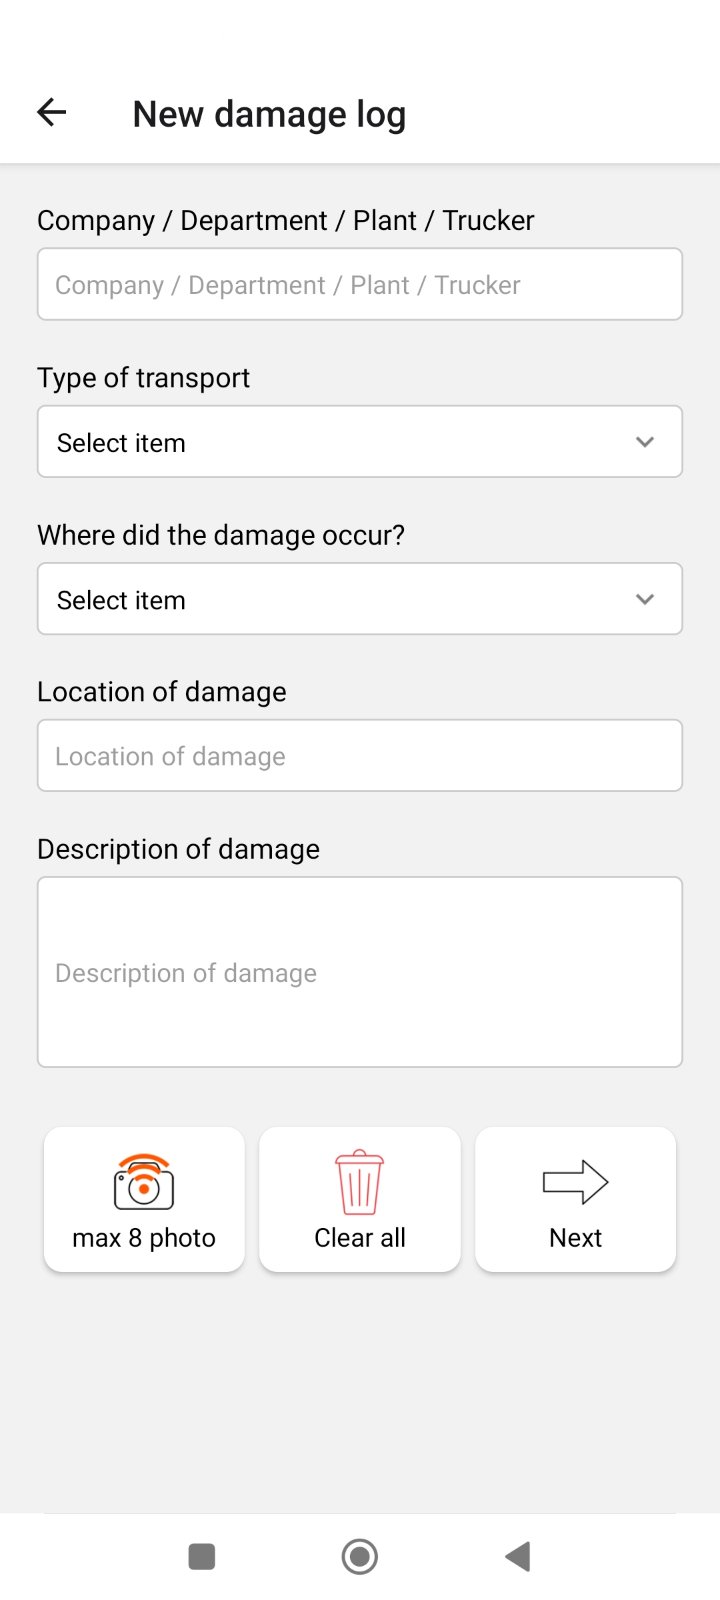Open Android recent apps square button
Image resolution: width=720 pixels, height=1600 pixels.
(202, 1556)
